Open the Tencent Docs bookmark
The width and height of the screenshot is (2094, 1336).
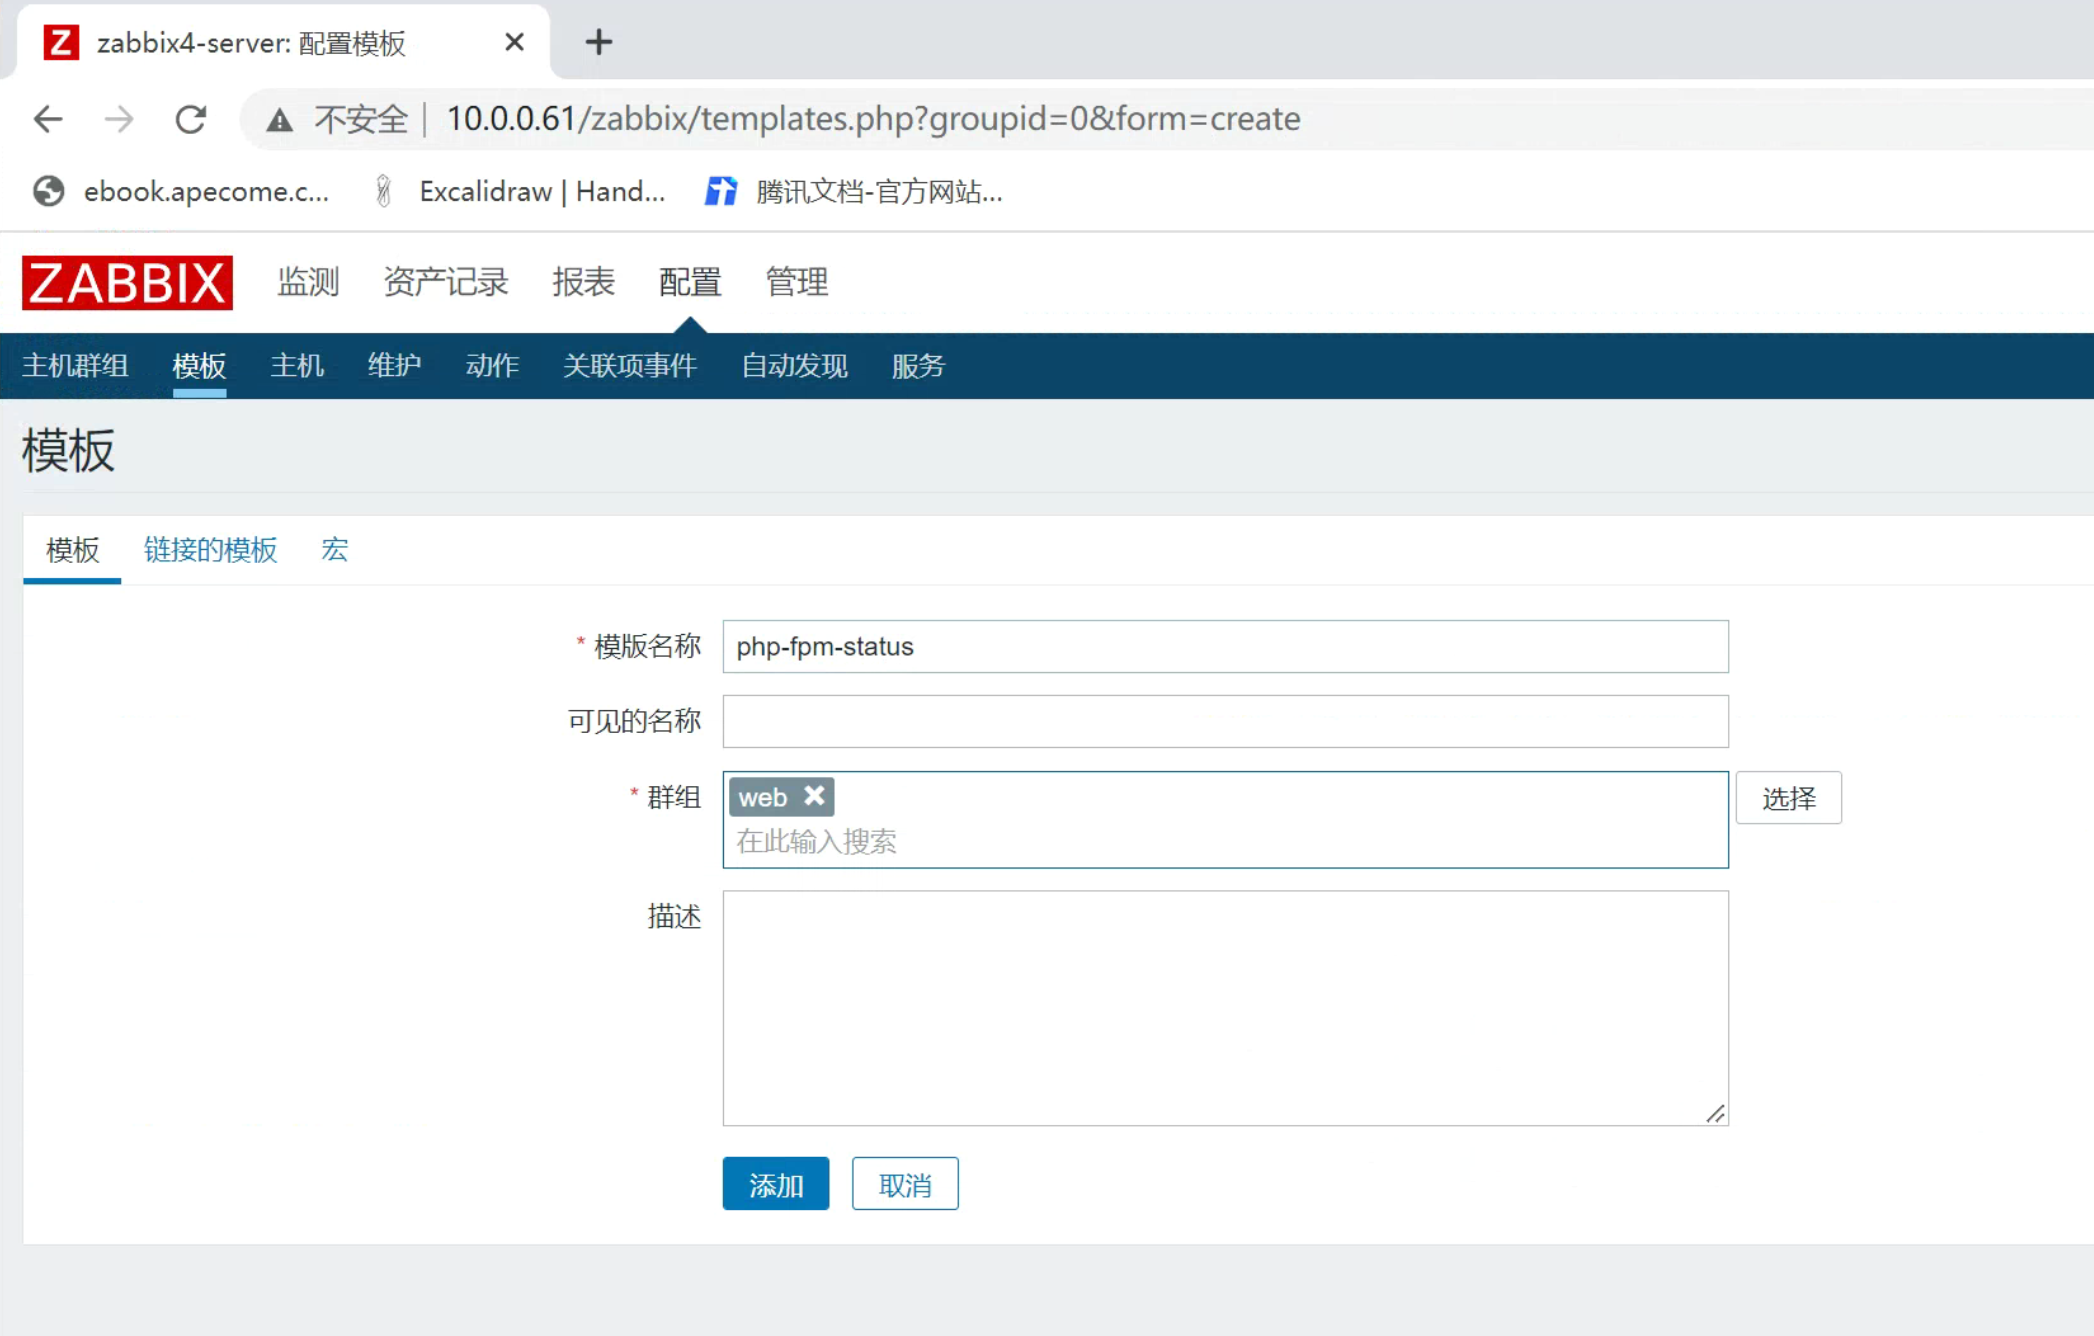pos(855,191)
